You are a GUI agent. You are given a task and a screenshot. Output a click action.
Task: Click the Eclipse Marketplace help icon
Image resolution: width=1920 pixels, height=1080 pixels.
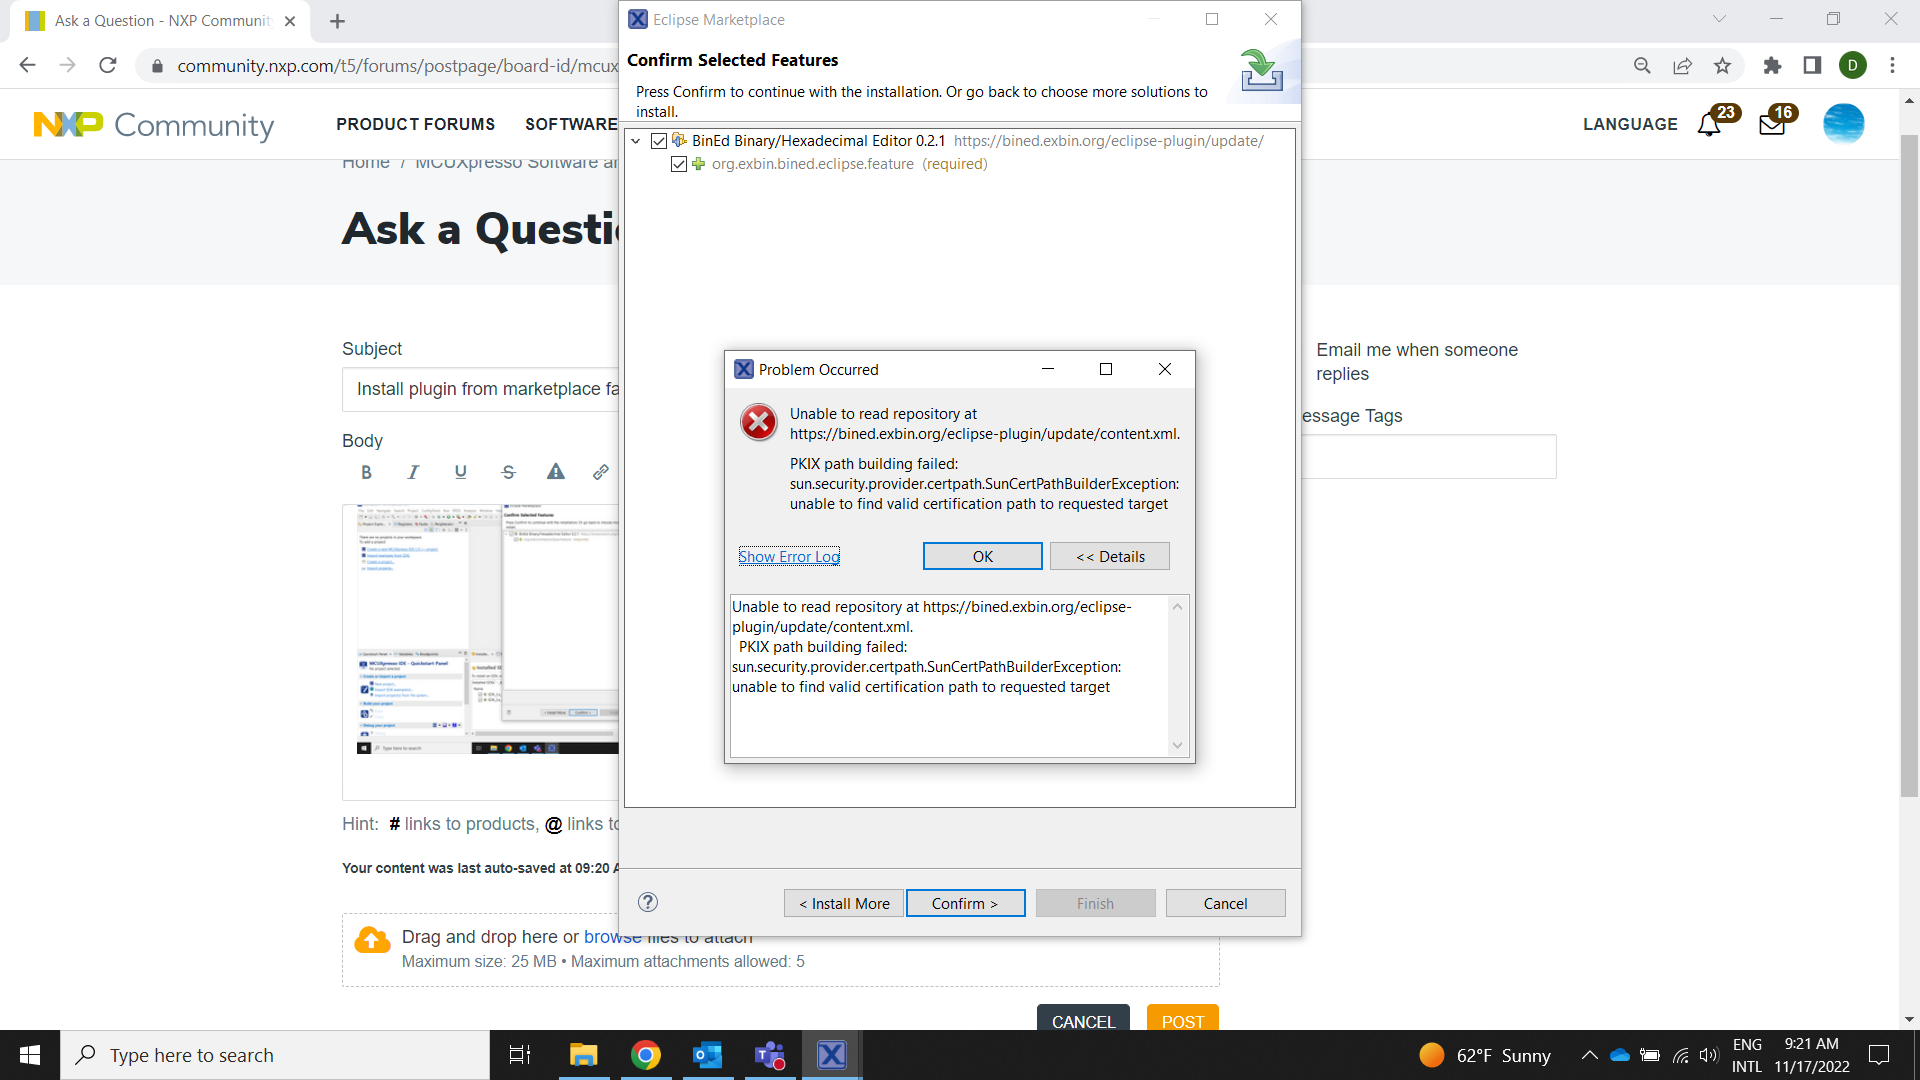click(x=648, y=902)
